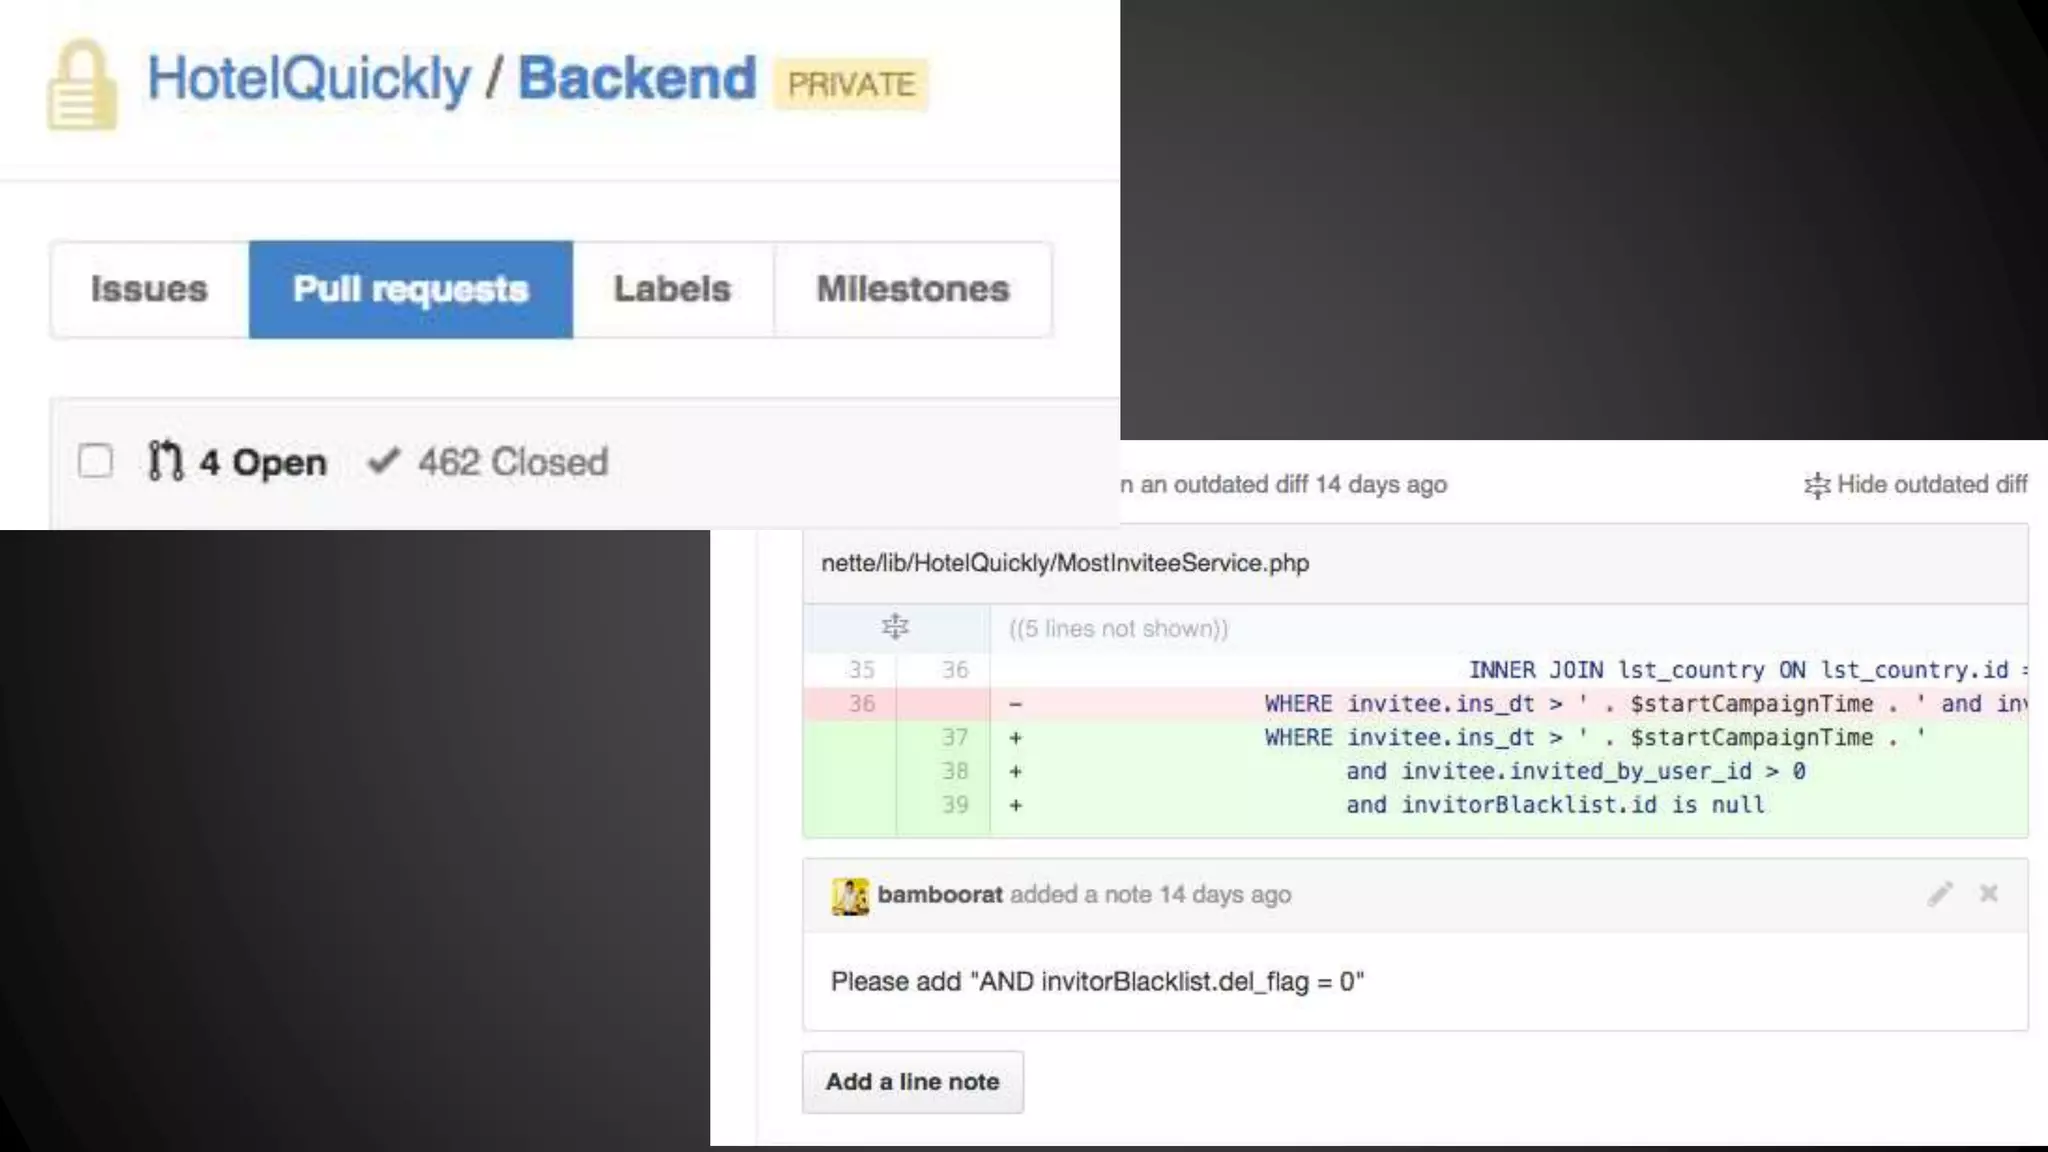Click the MostInviteeService.php file path

(x=1065, y=563)
